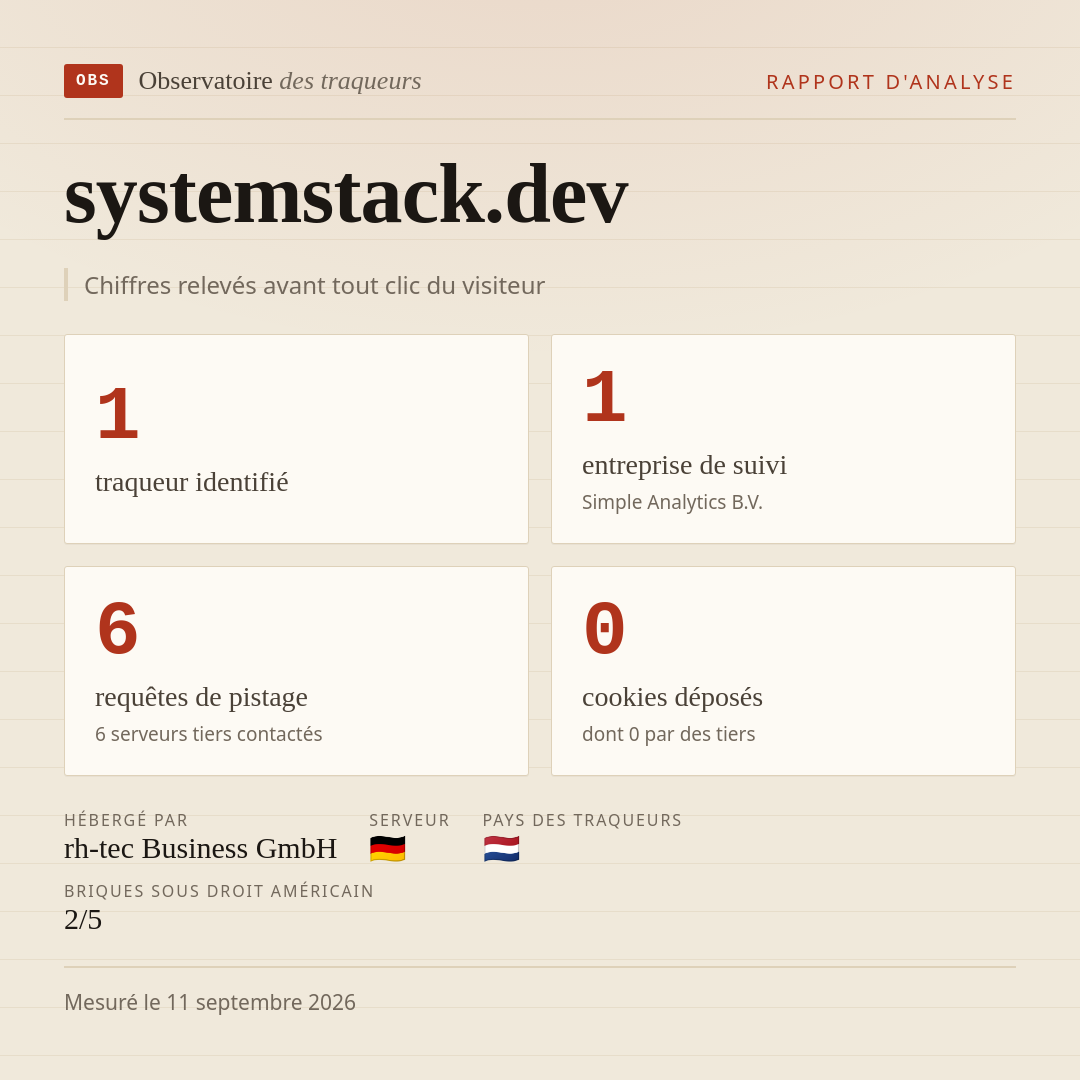Click the 'entreprise de suivi' label
1080x1080 pixels.
[684, 465]
